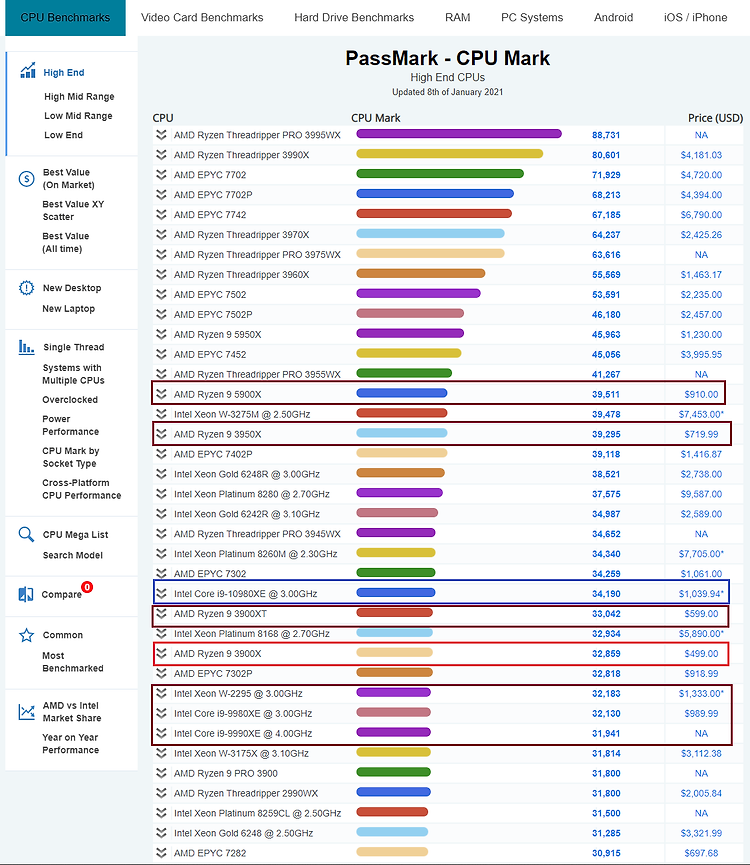Expand the AMD Ryzen Threadripper 3990X row
Viewport: 750px width, 865px height.
(161, 155)
